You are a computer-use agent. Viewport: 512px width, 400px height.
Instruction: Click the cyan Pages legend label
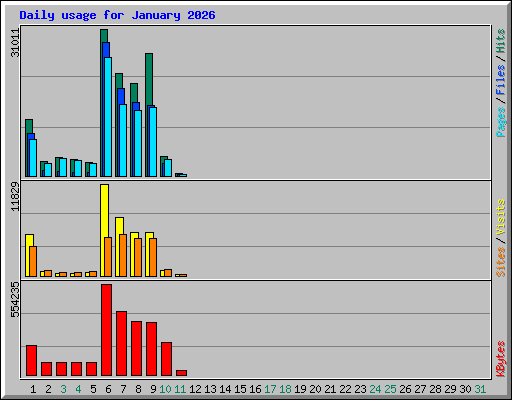point(501,122)
